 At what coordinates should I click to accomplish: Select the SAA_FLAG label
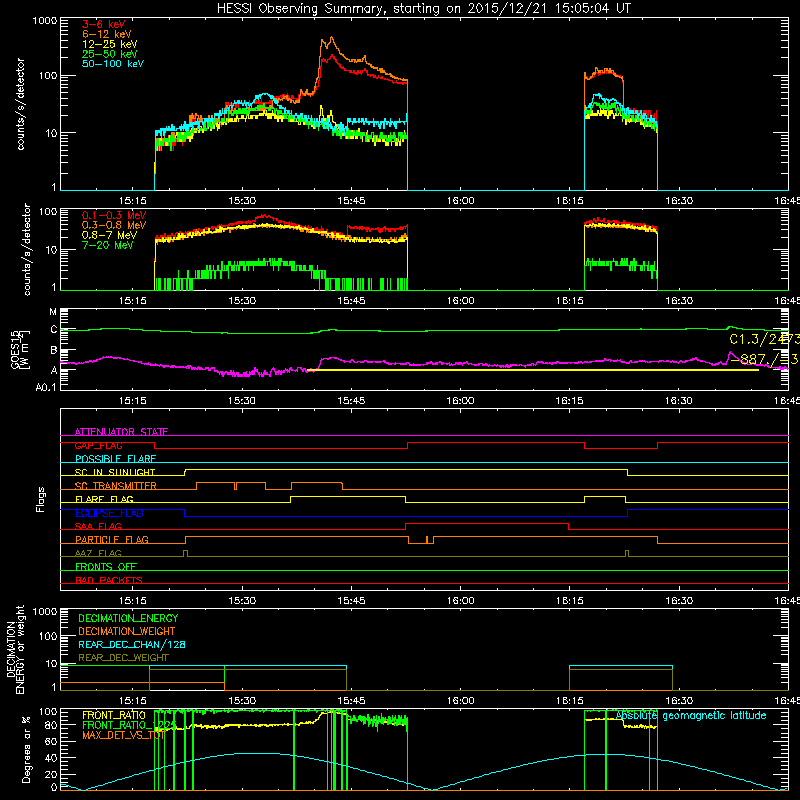click(x=98, y=526)
